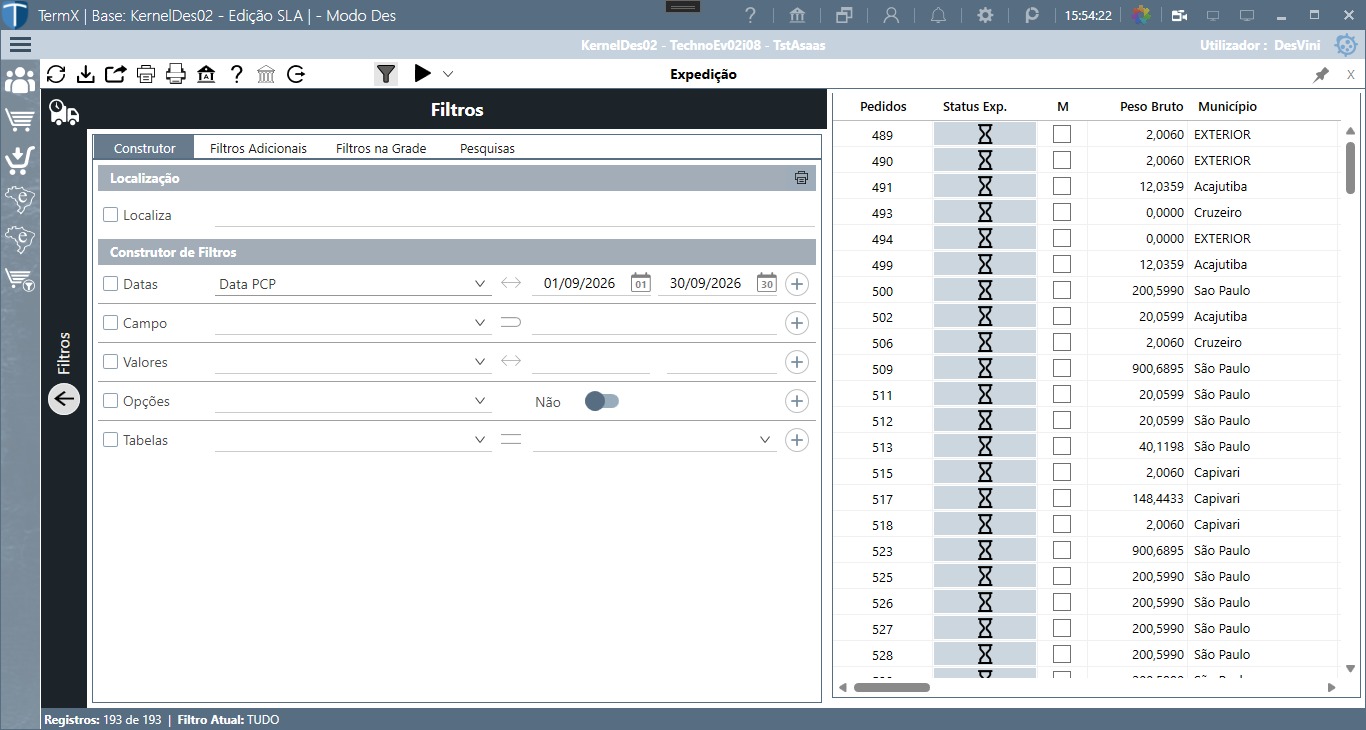1366x730 pixels.
Task: Click the overlapping windows icon in title bar
Action: click(x=844, y=15)
